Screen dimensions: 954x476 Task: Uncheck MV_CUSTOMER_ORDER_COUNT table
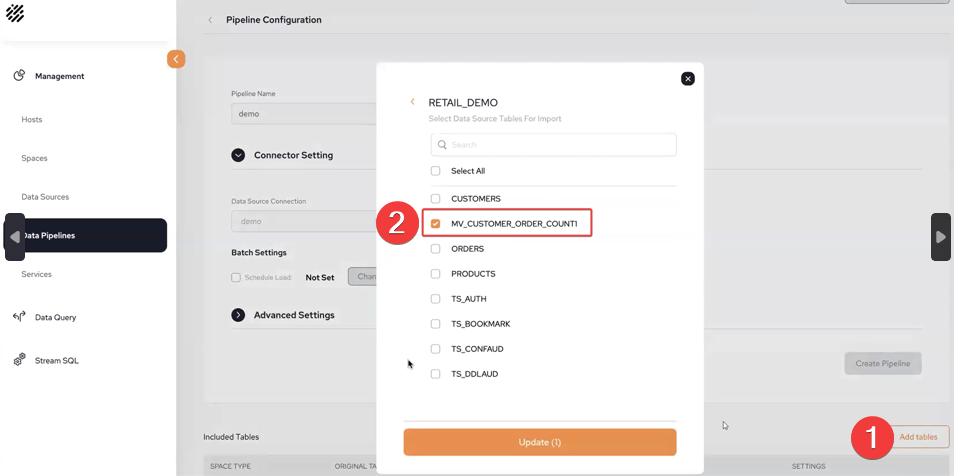tap(435, 224)
